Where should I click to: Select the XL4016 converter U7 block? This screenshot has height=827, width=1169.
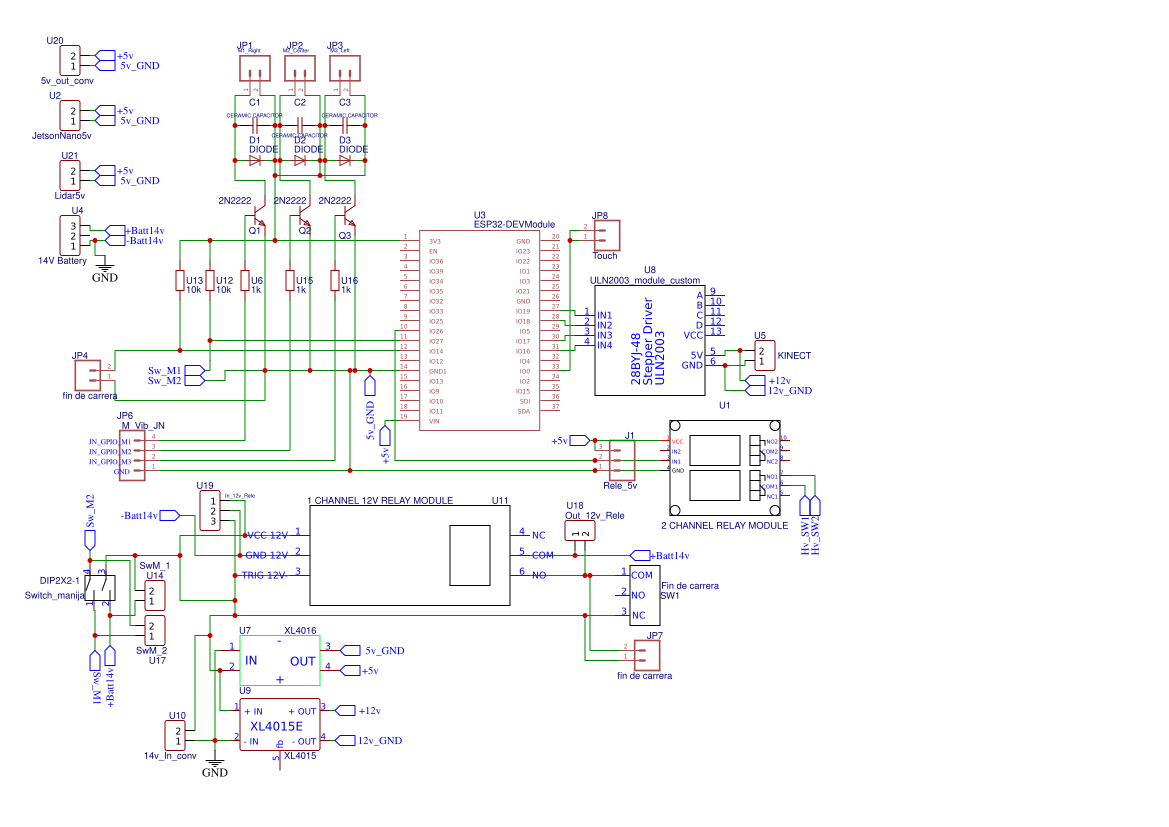[x=279, y=660]
